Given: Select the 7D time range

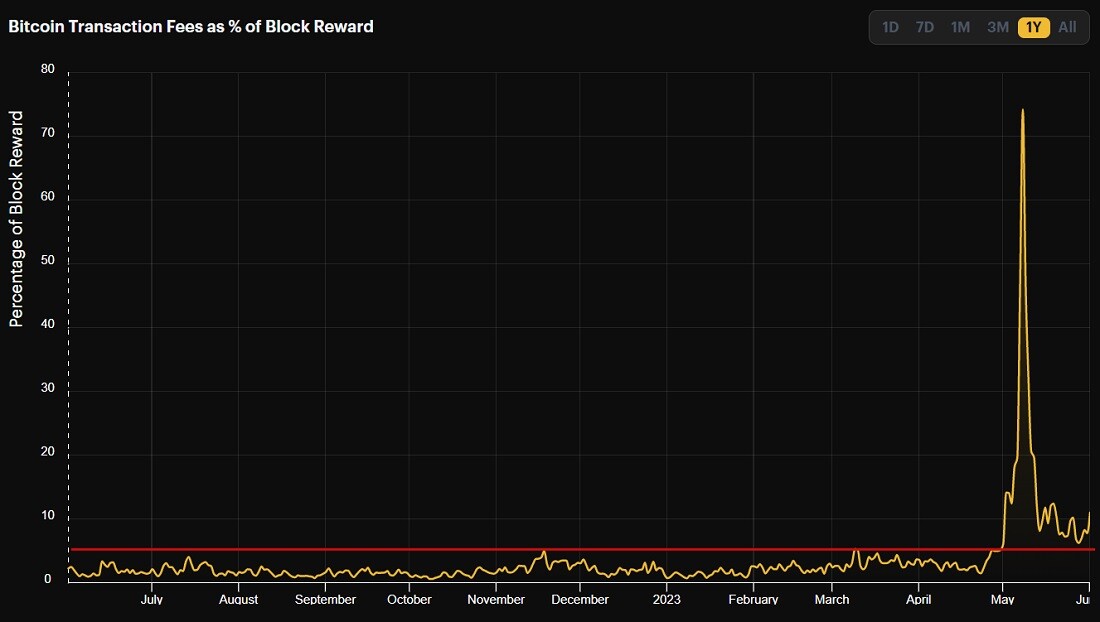Looking at the screenshot, I should click(925, 27).
